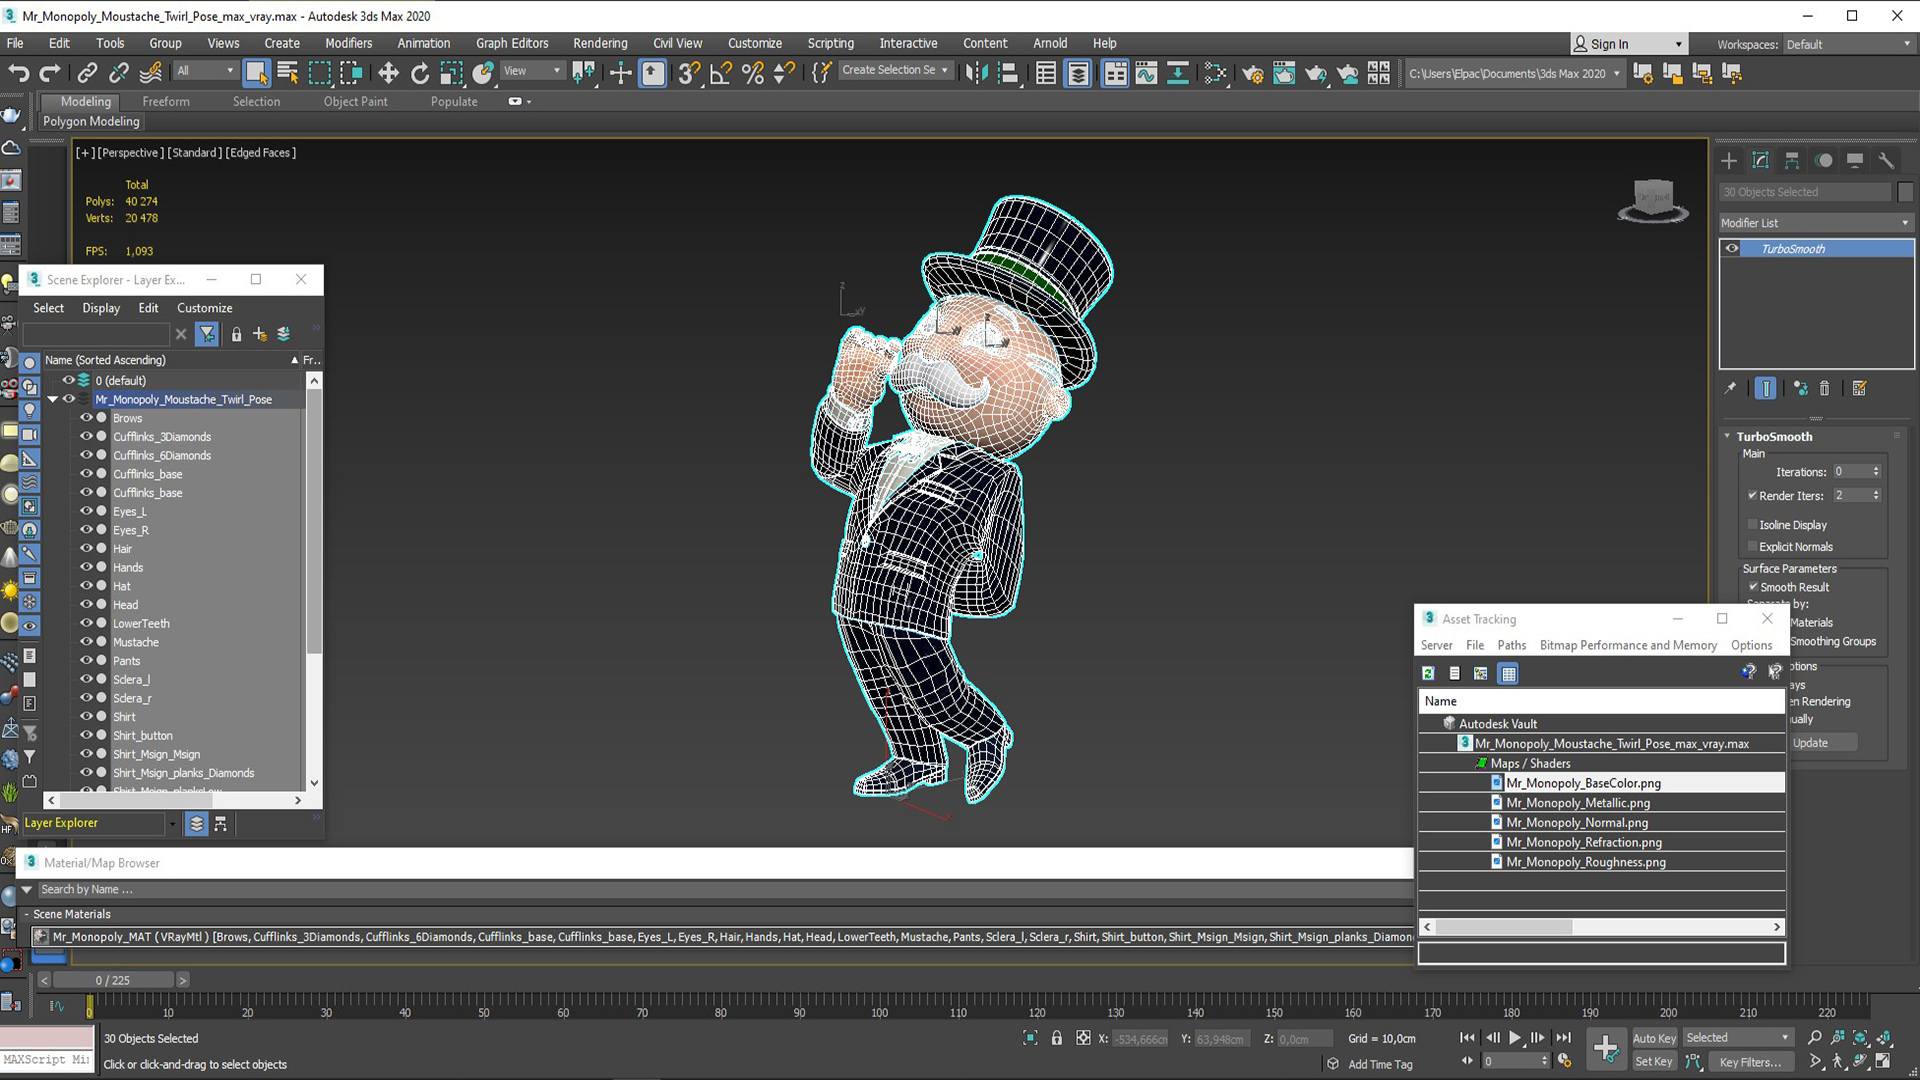Screen dimensions: 1920x1080
Task: Toggle TurboSmooth modifier eye icon
Action: point(1732,249)
